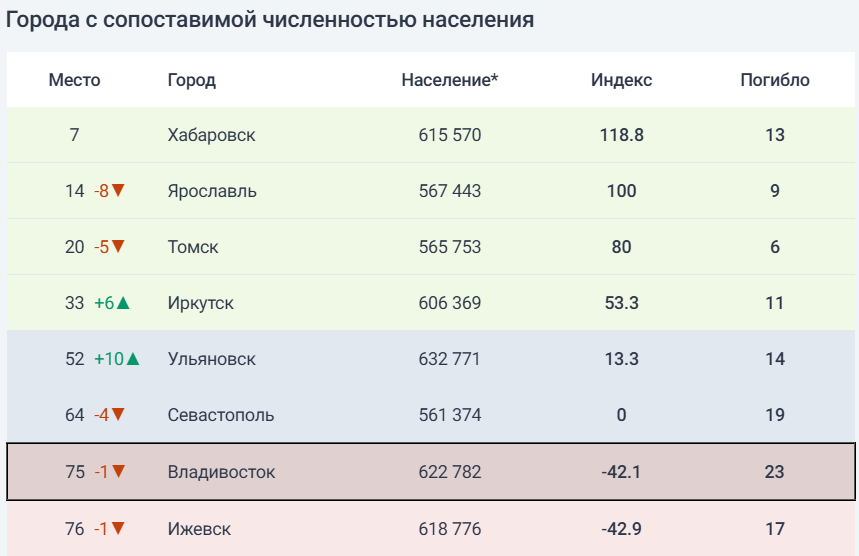
Task: Open the Ярославль city link
Action: [212, 191]
